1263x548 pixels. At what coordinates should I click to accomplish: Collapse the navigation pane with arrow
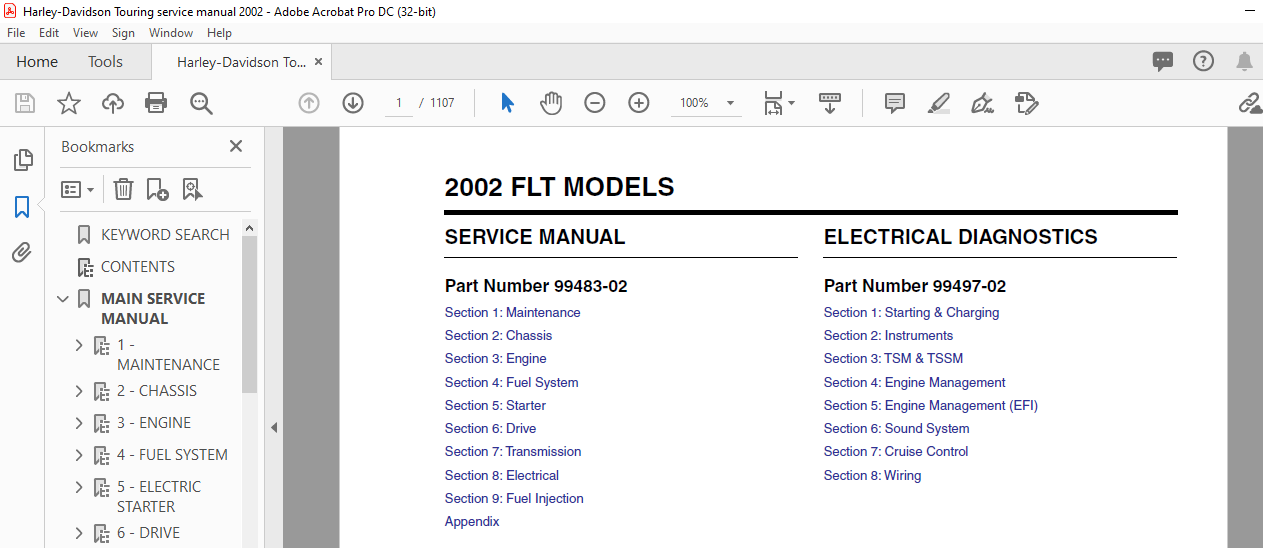[273, 427]
